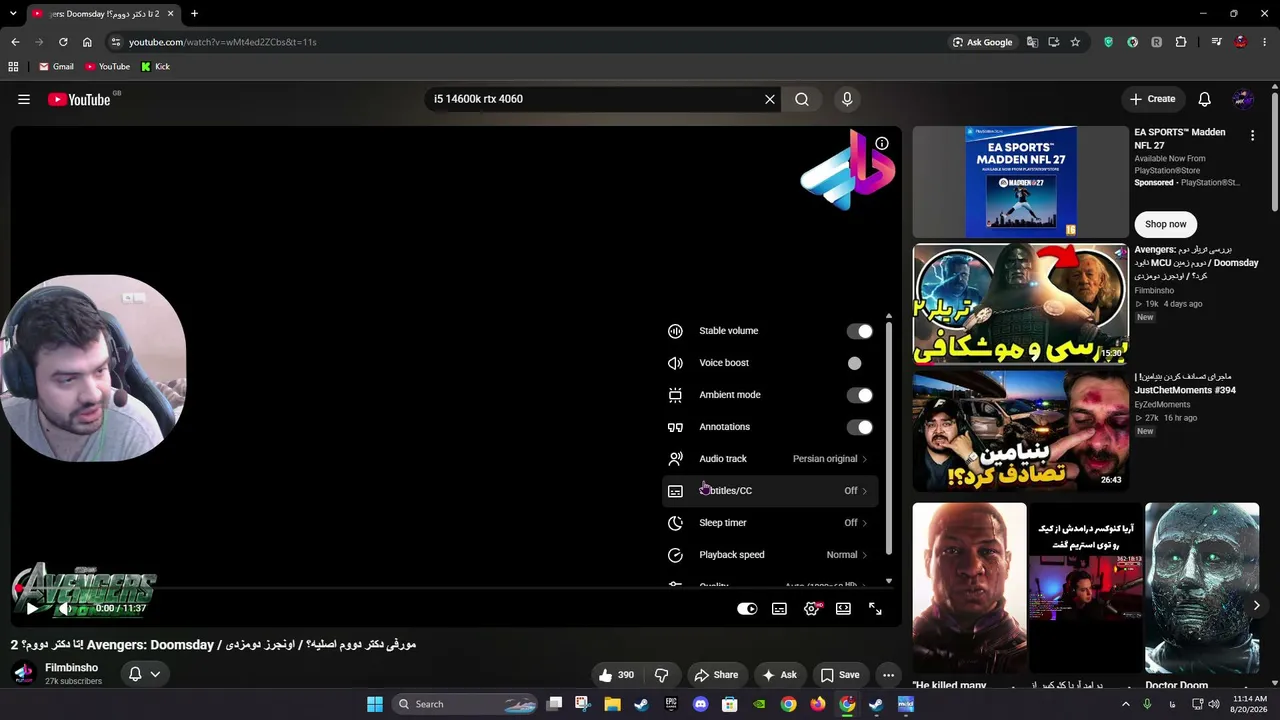The image size is (1280, 720).
Task: Enable Voice boost switch
Action: pos(859,363)
